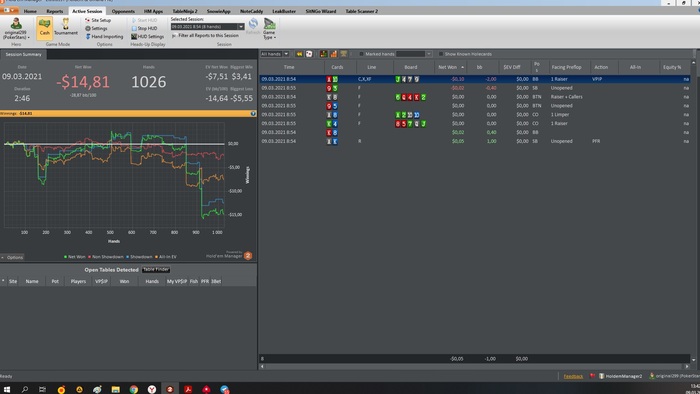Open the application menu orange button
700x394 pixels.
tap(9, 10)
